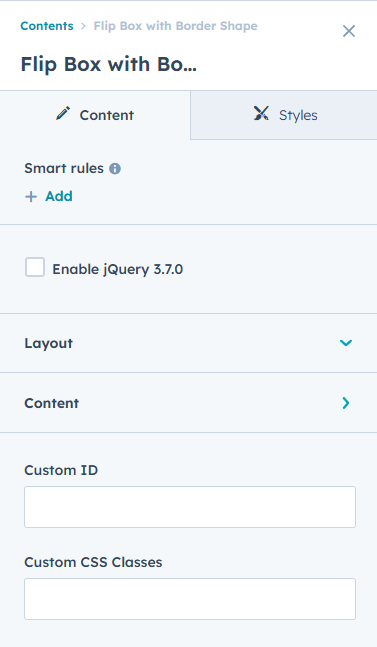Image resolution: width=377 pixels, height=647 pixels.
Task: Focus the Custom CSS Classes field
Action: coord(190,599)
